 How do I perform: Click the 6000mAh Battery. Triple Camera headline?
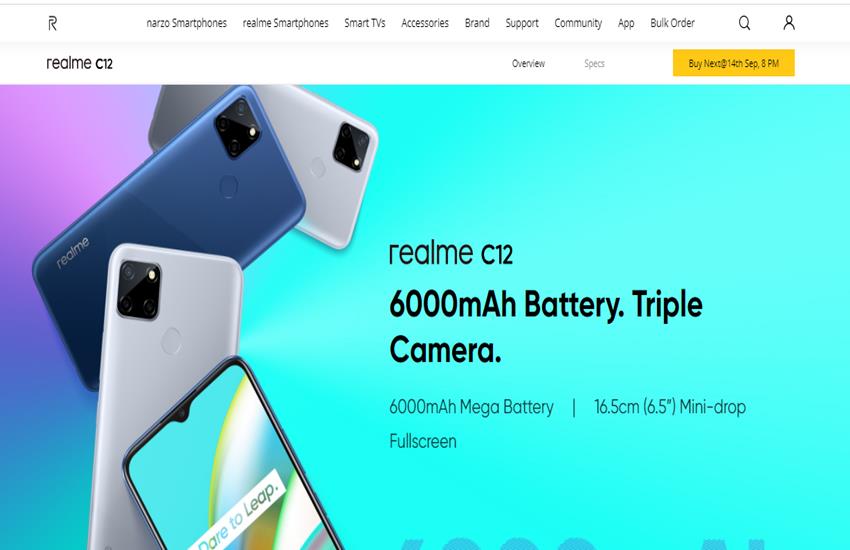(546, 327)
